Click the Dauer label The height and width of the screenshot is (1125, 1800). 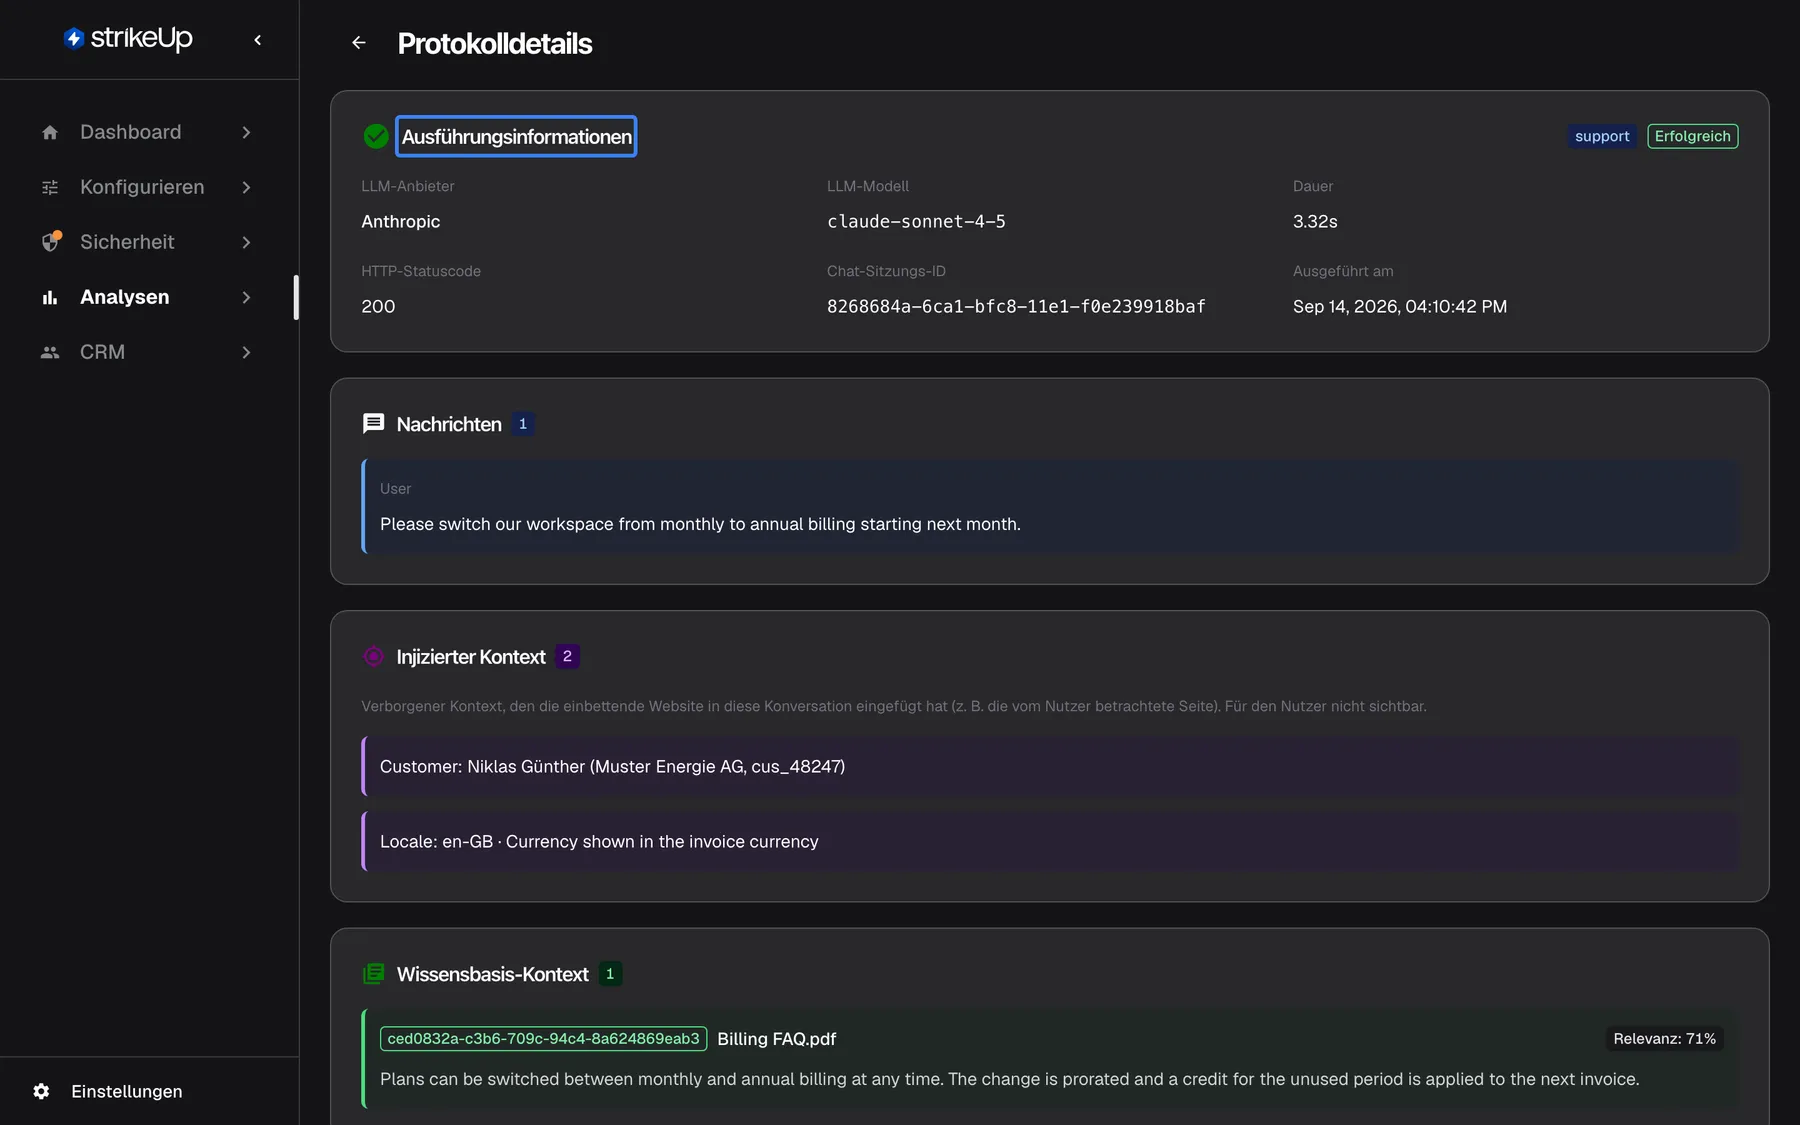(1313, 186)
